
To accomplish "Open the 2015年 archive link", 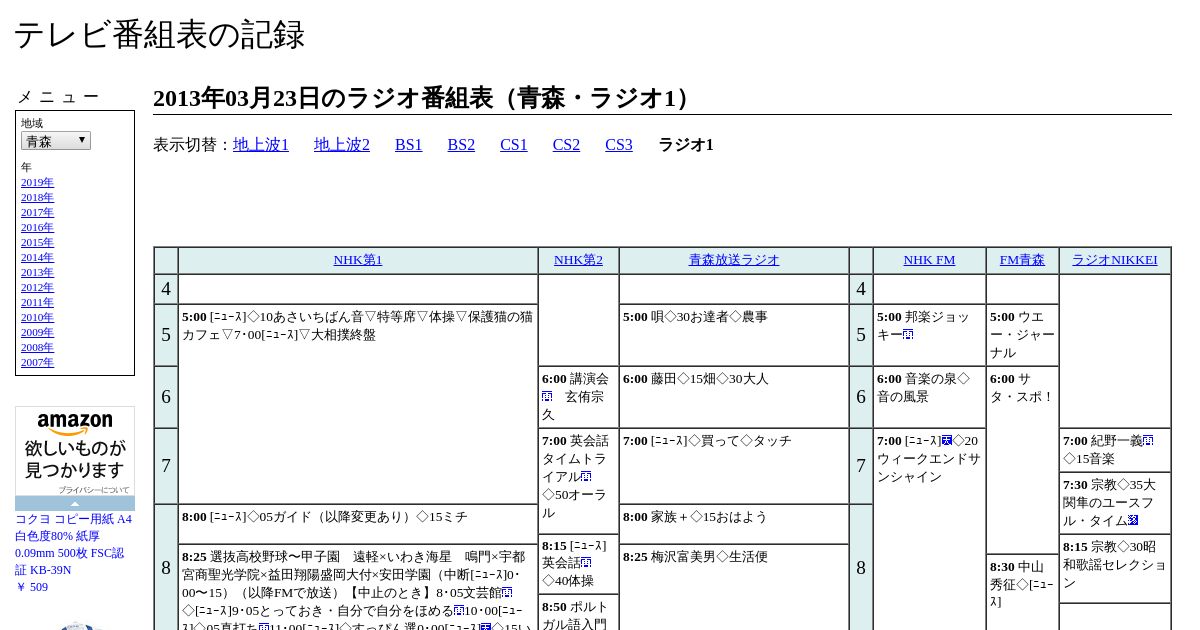I will pos(37,242).
